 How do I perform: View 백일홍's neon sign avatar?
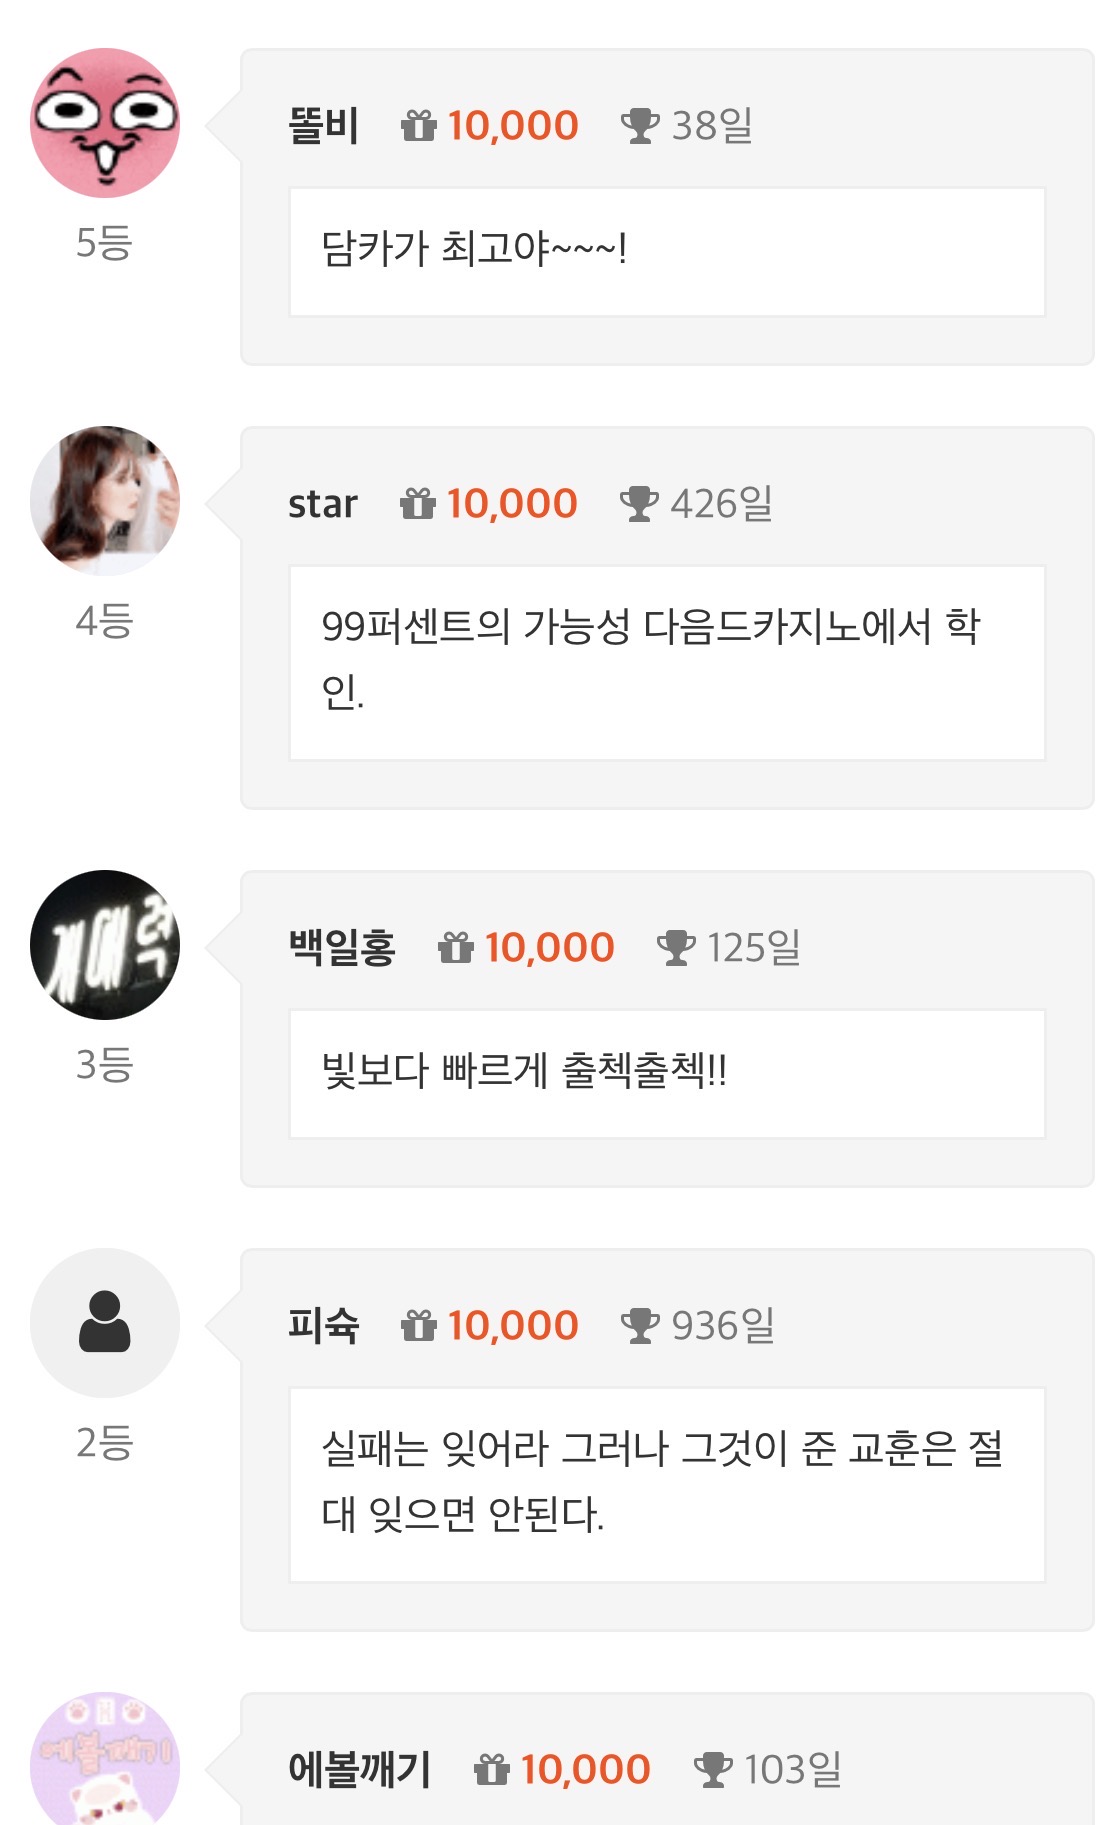pos(105,945)
